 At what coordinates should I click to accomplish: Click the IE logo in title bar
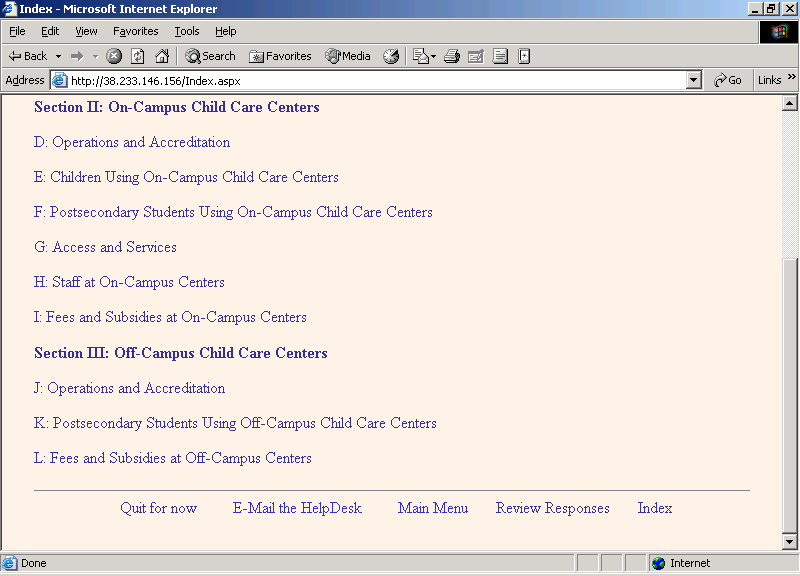click(9, 9)
